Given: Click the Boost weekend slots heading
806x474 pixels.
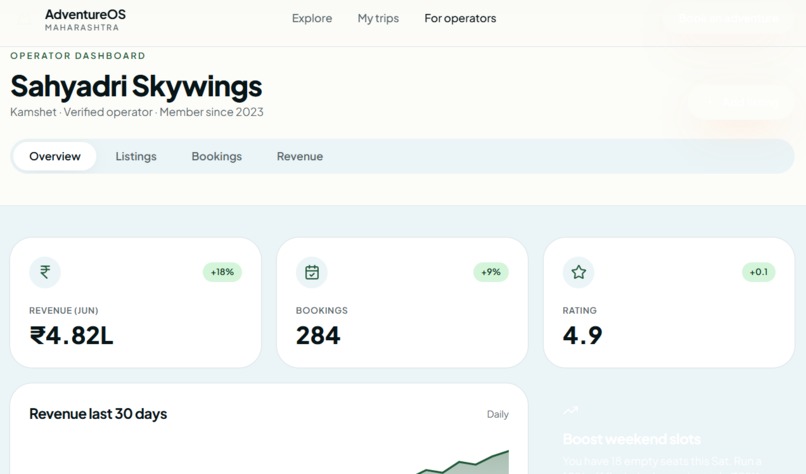Looking at the screenshot, I should pos(632,439).
